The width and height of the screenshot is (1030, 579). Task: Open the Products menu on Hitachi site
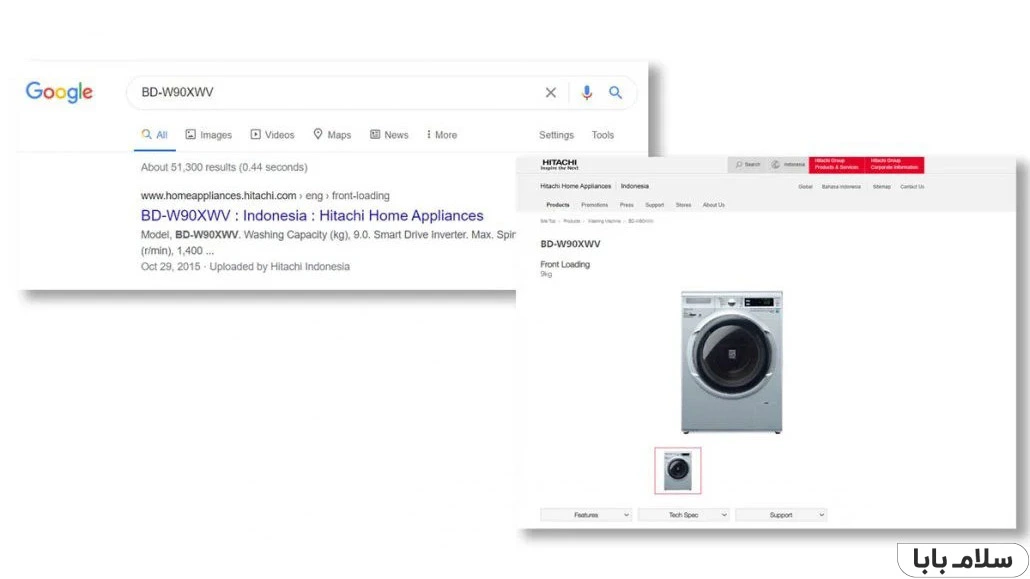(558, 204)
